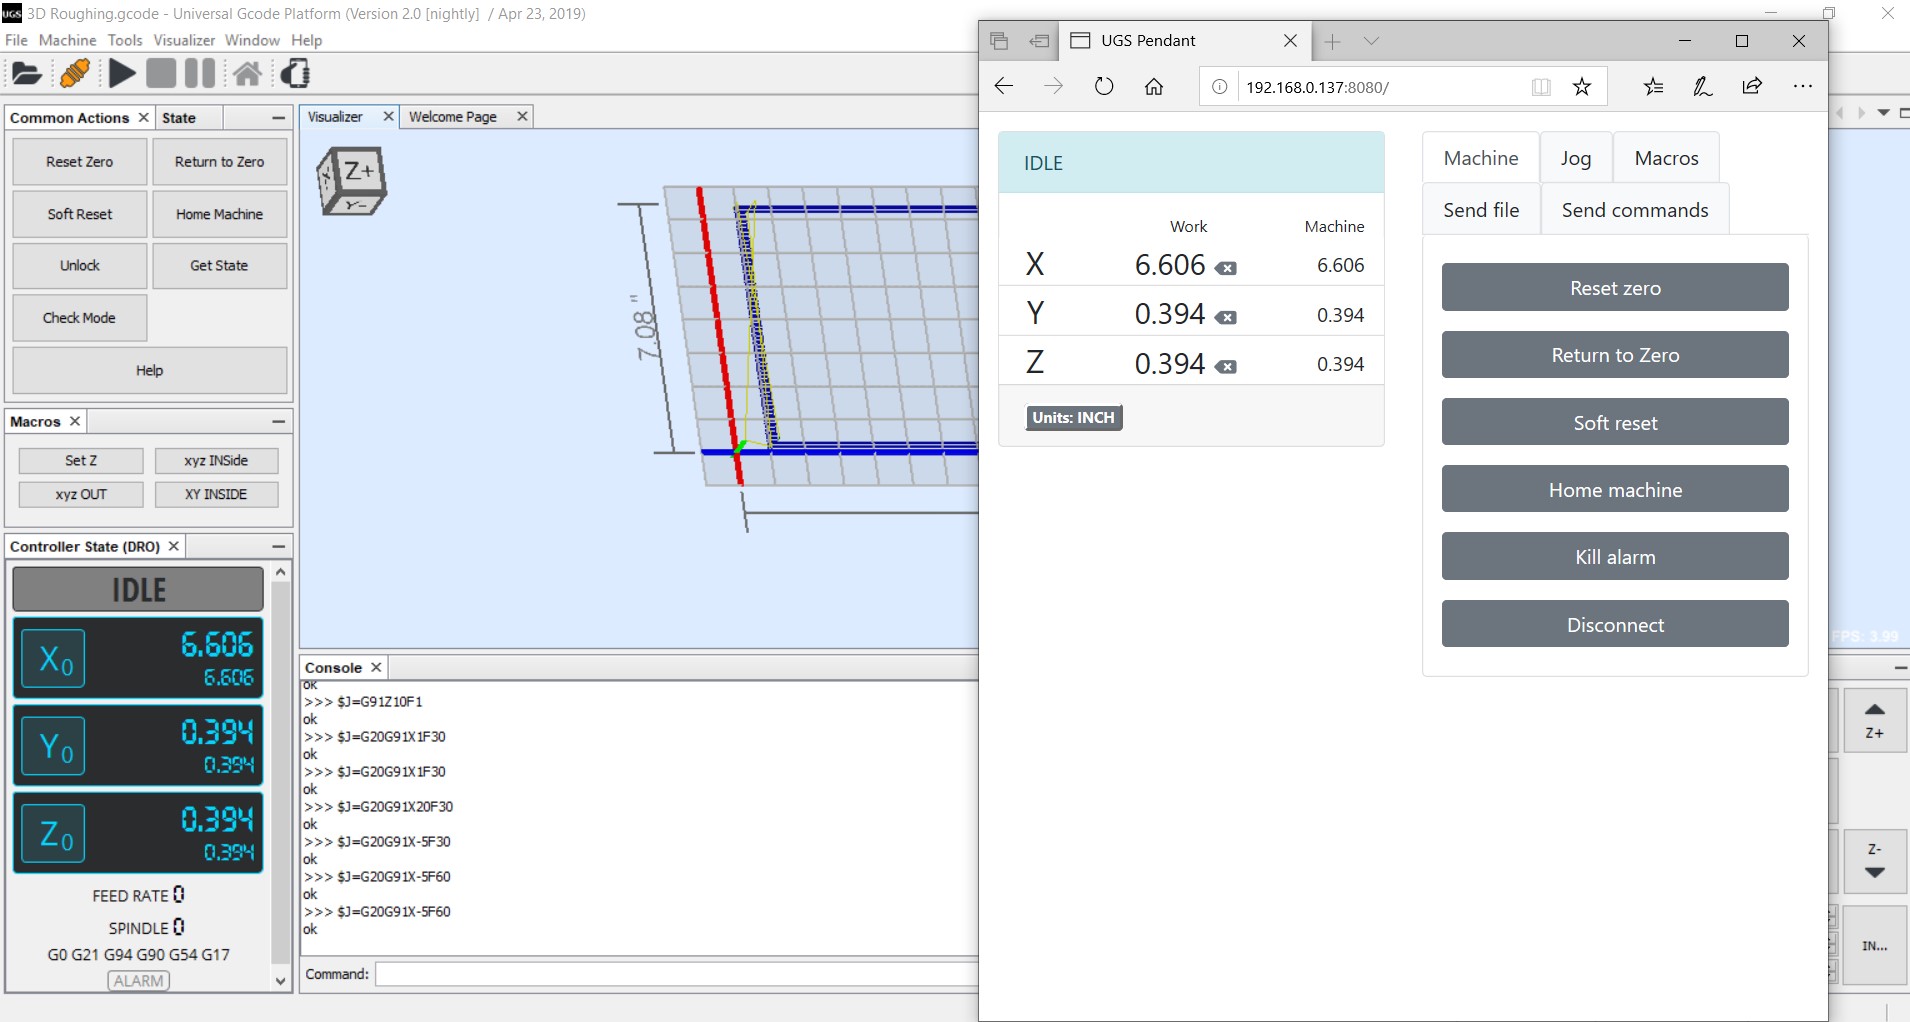Zero the Y axis with Y0 button
Image resolution: width=1910 pixels, height=1022 pixels.
(54, 747)
